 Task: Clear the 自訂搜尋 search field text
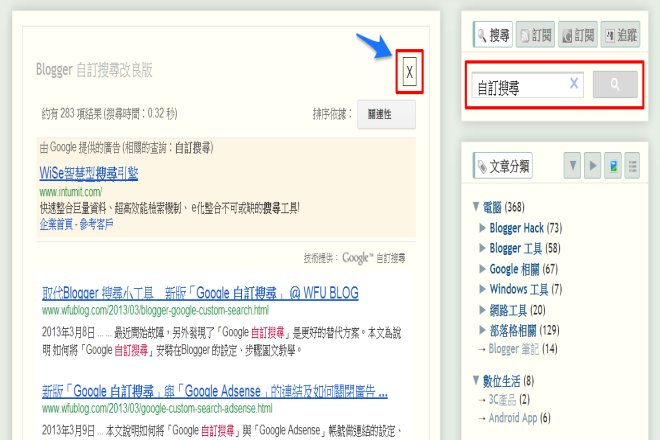tap(574, 83)
